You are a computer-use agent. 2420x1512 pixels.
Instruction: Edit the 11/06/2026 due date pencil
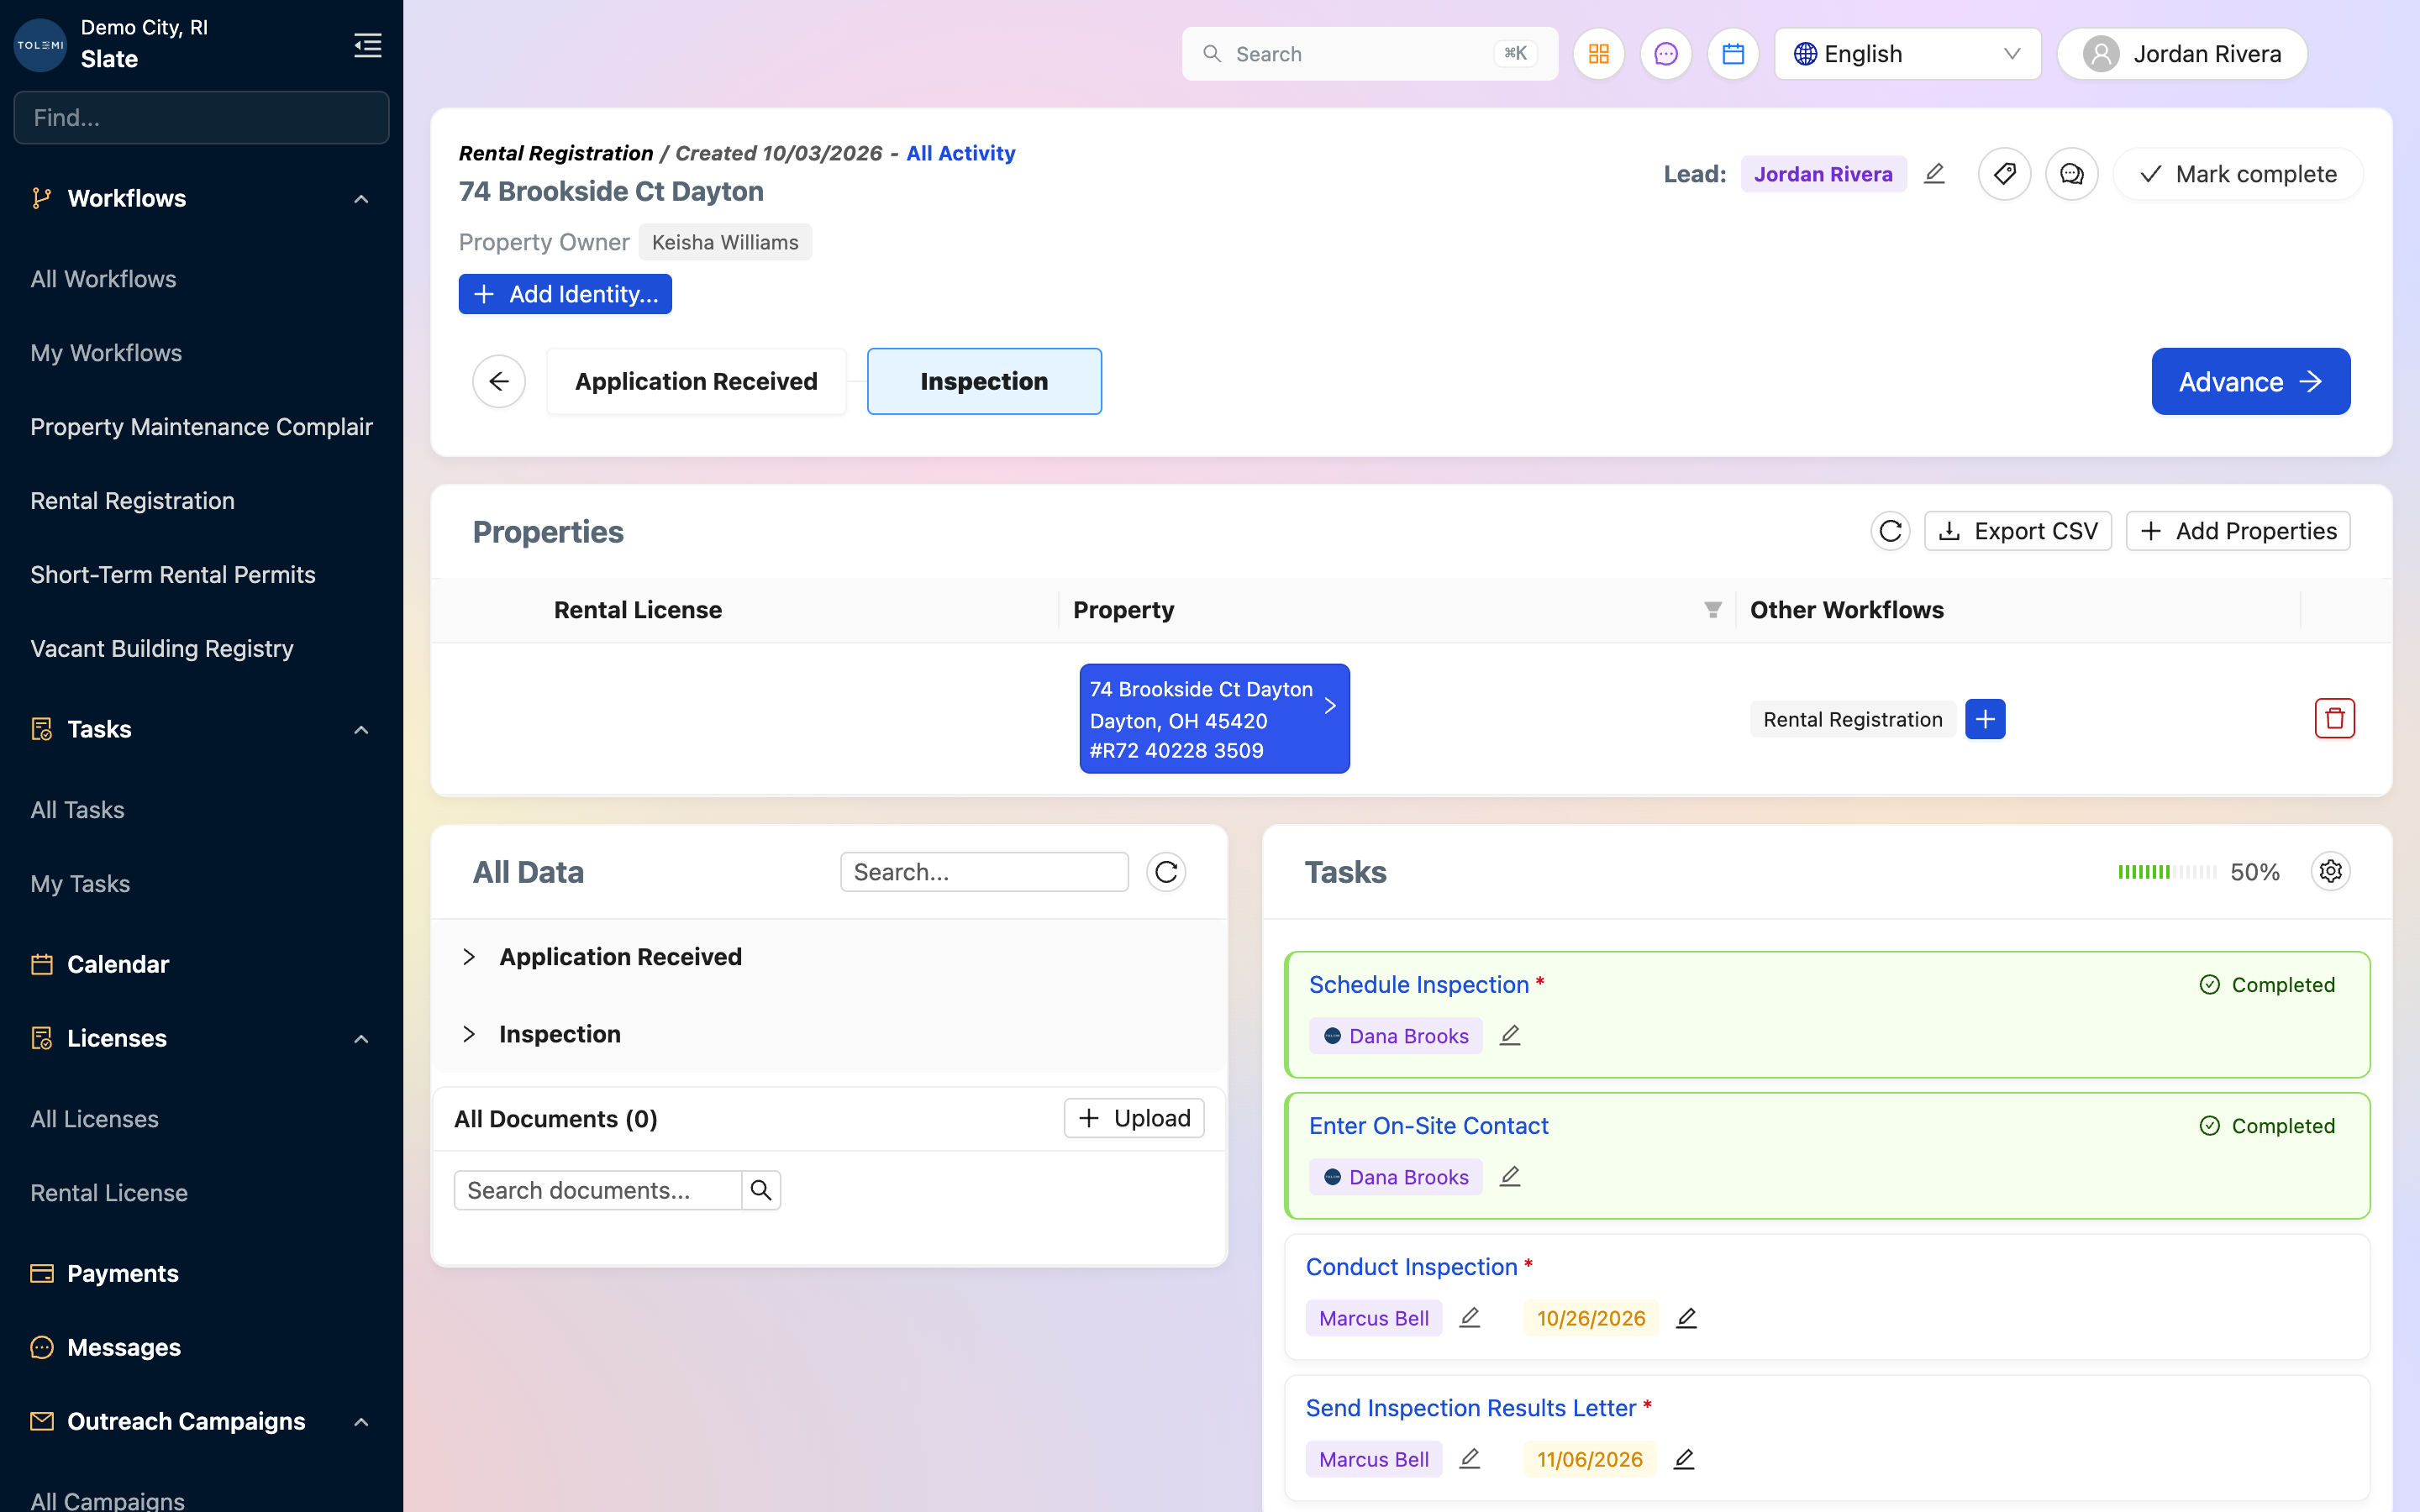(1684, 1459)
